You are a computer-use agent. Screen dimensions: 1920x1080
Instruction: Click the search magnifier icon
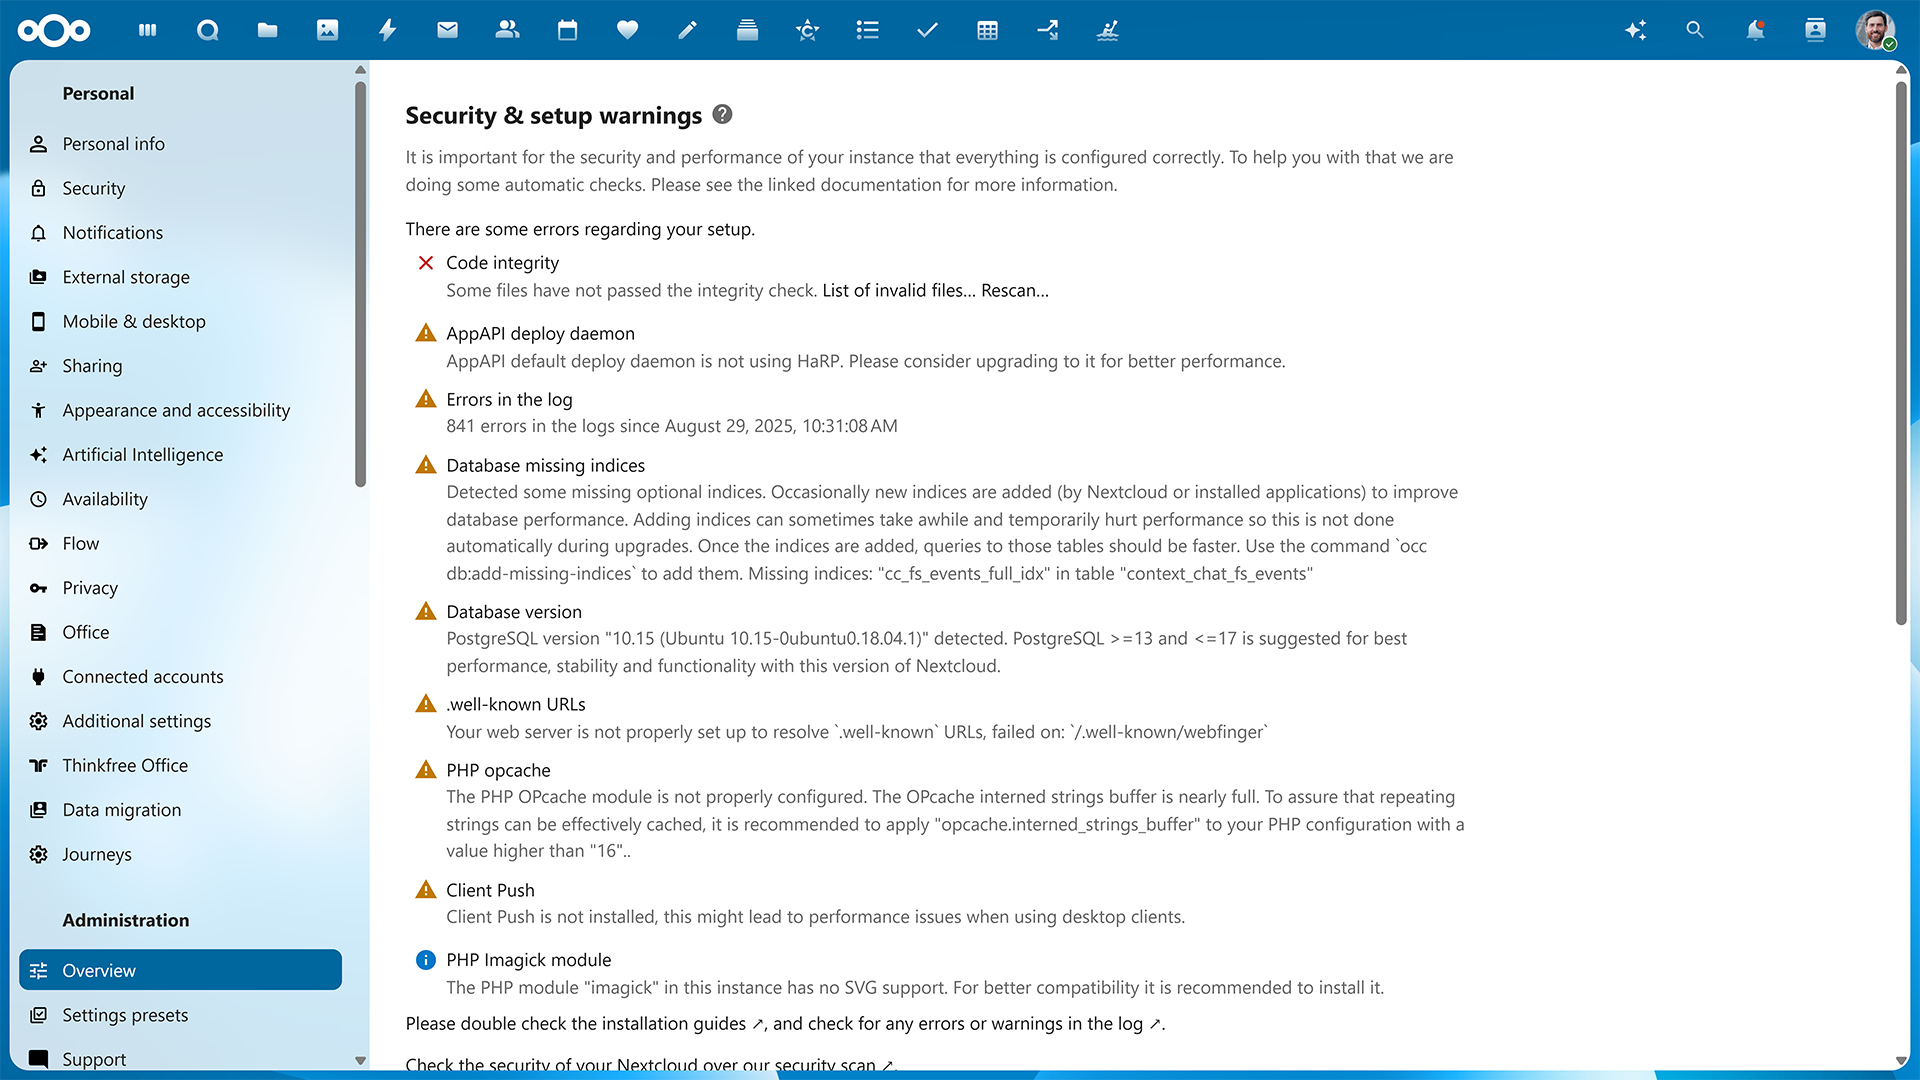coord(1695,30)
